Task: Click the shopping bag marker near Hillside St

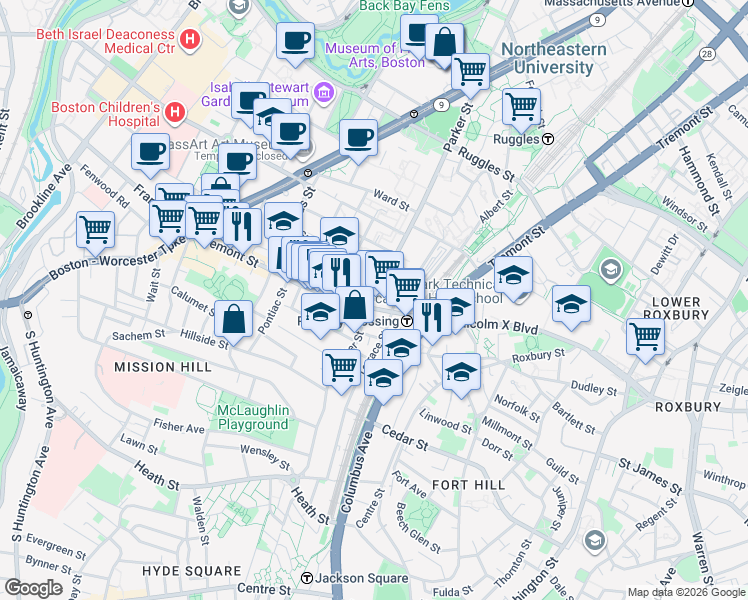Action: (x=233, y=320)
